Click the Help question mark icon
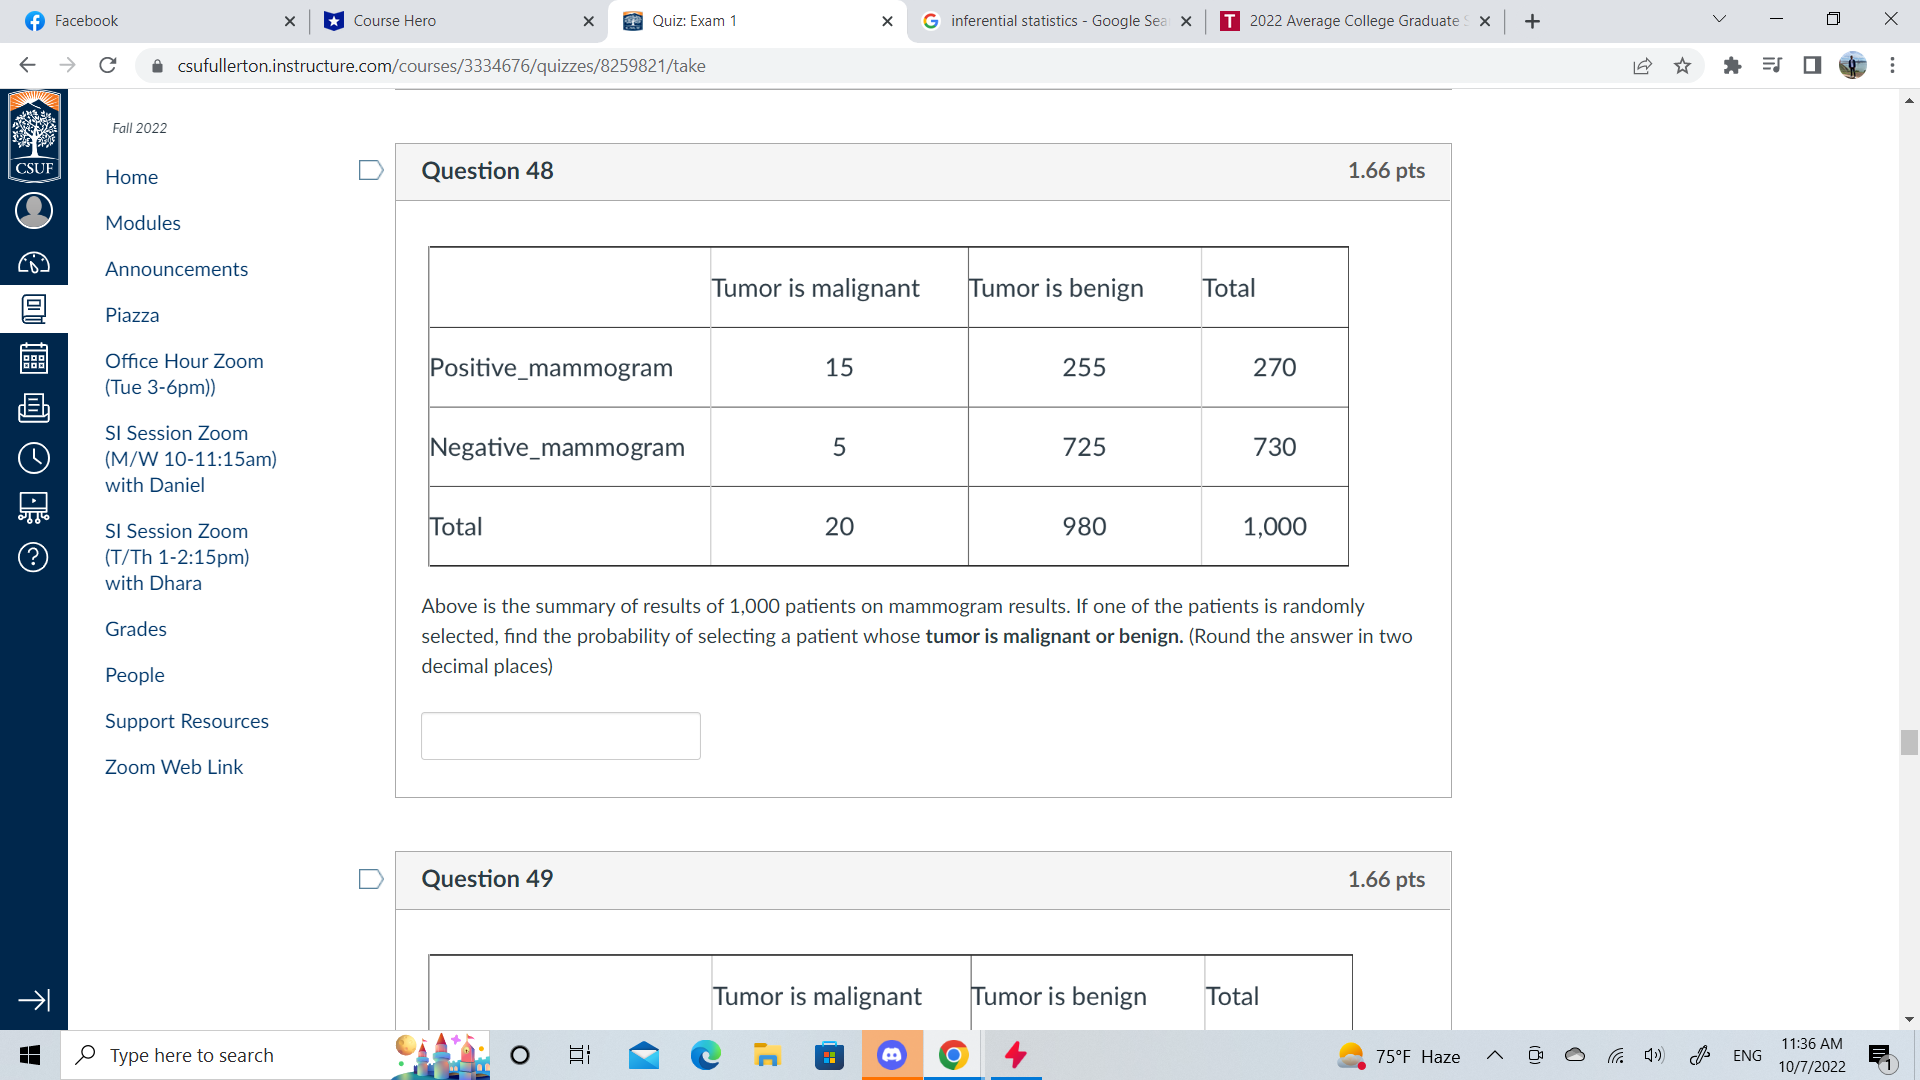Viewport: 1920px width, 1080px height. (x=33, y=557)
